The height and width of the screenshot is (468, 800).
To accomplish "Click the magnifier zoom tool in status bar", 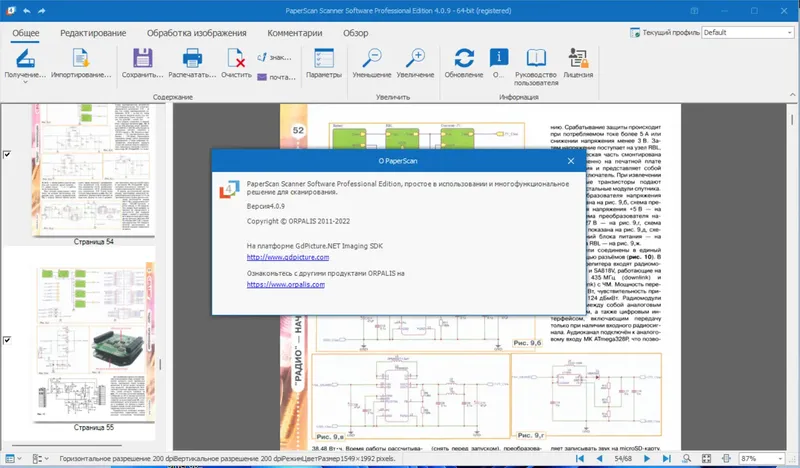I will point(687,458).
